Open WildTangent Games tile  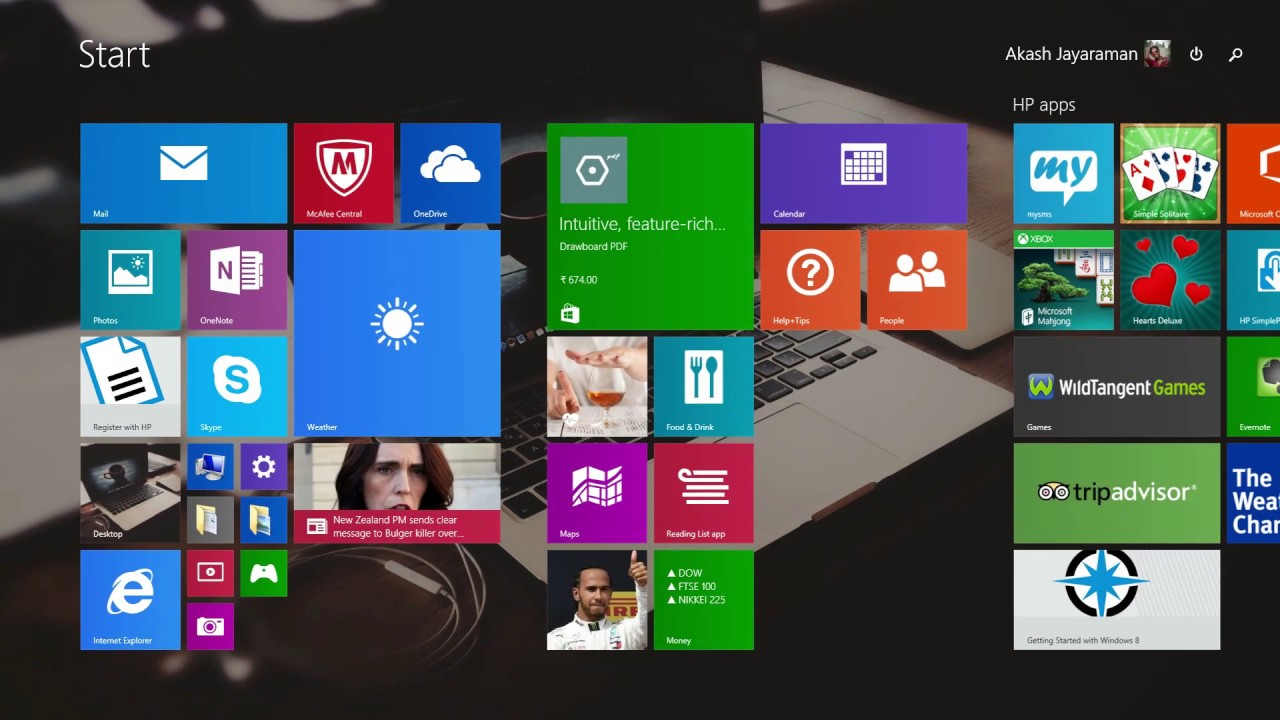point(1117,386)
